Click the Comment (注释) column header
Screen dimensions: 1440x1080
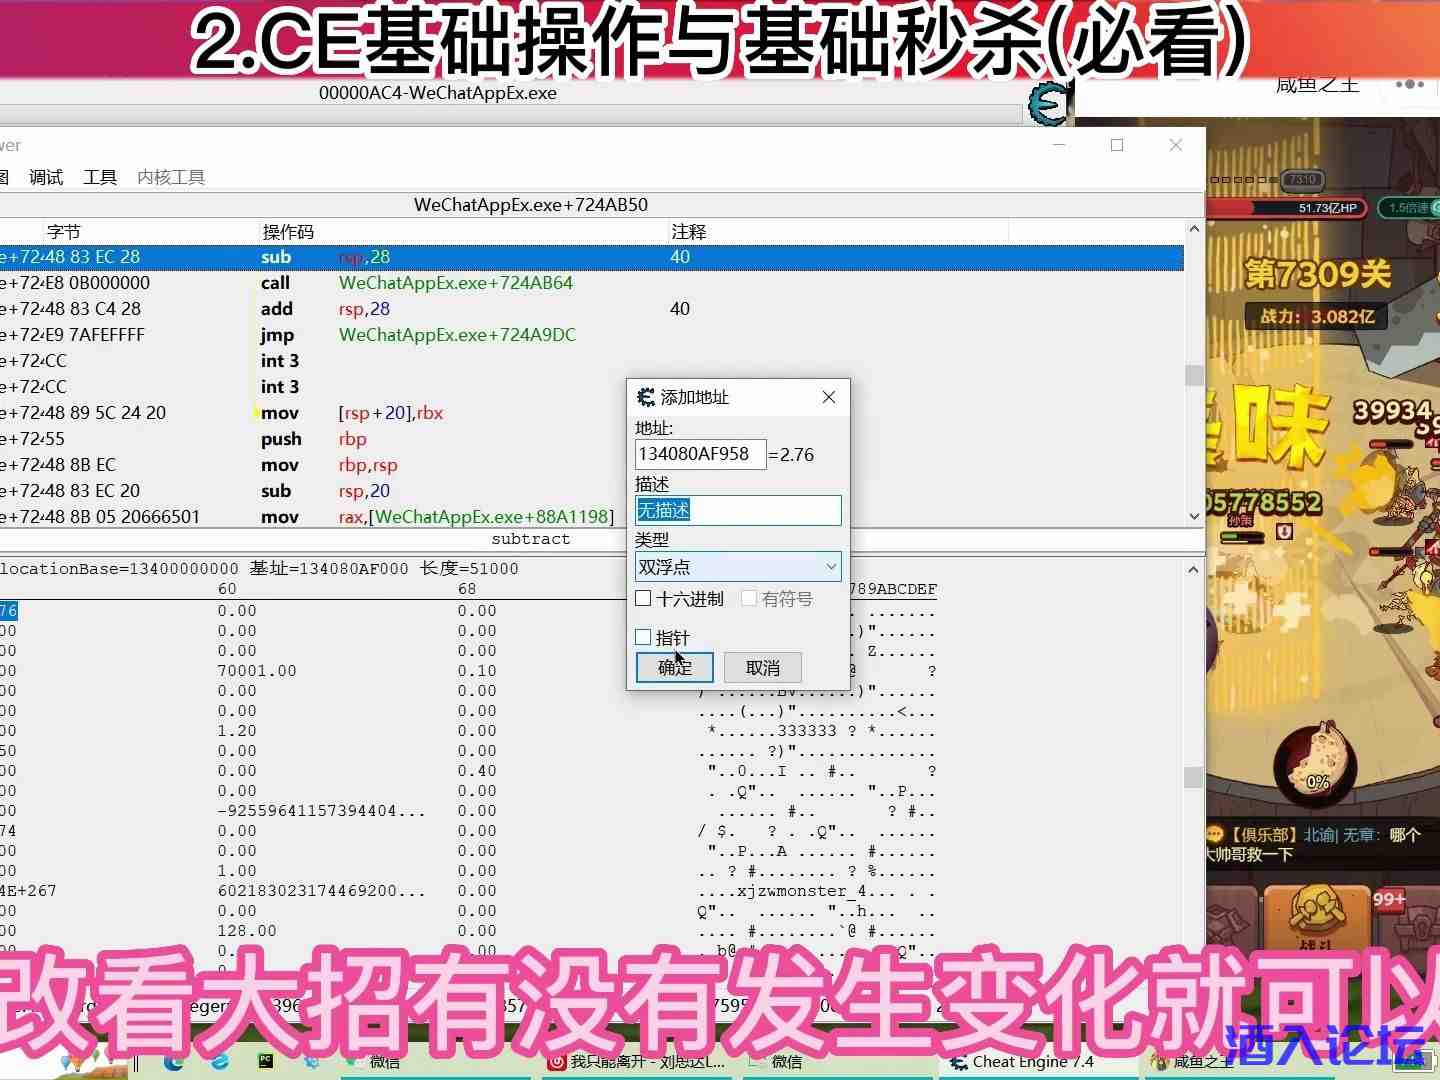coord(688,232)
